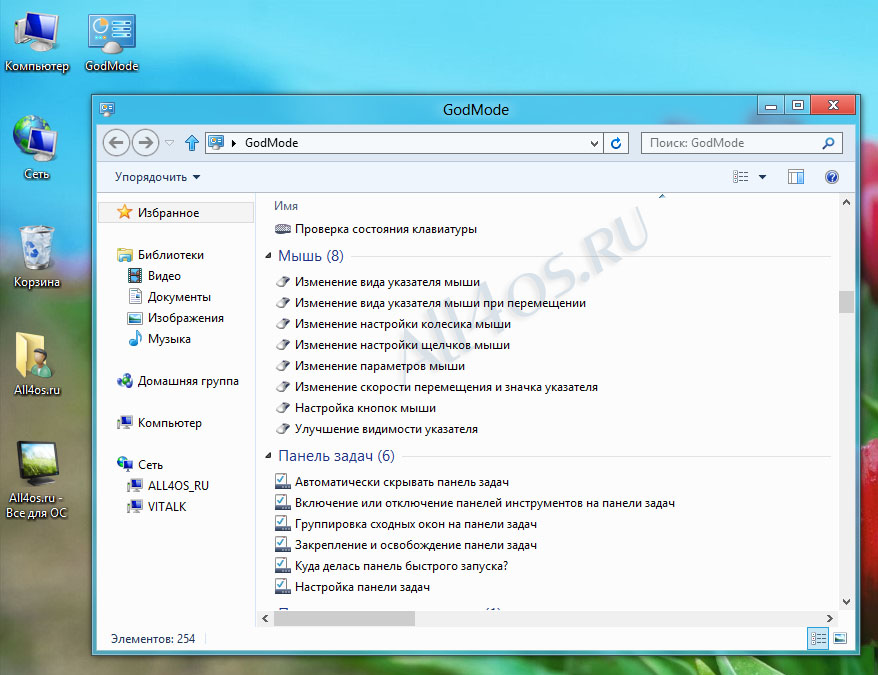The image size is (878, 675).
Task: Click the vertical scrollbar down arrow
Action: pyautogui.click(x=846, y=602)
